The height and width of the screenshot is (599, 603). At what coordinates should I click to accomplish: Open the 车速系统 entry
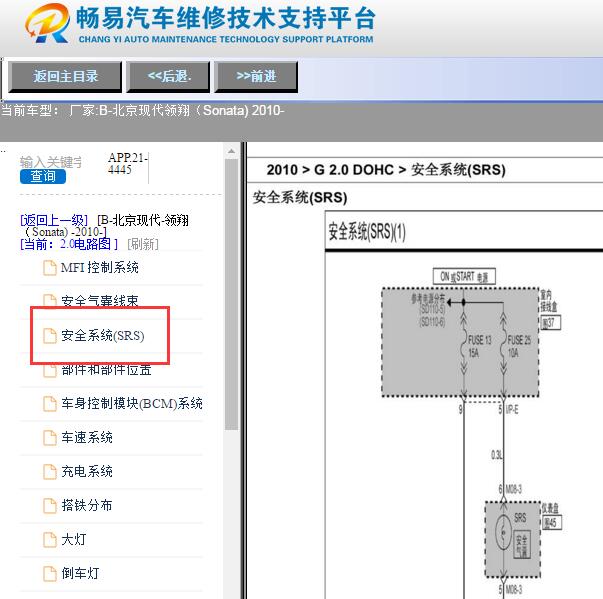[87, 437]
